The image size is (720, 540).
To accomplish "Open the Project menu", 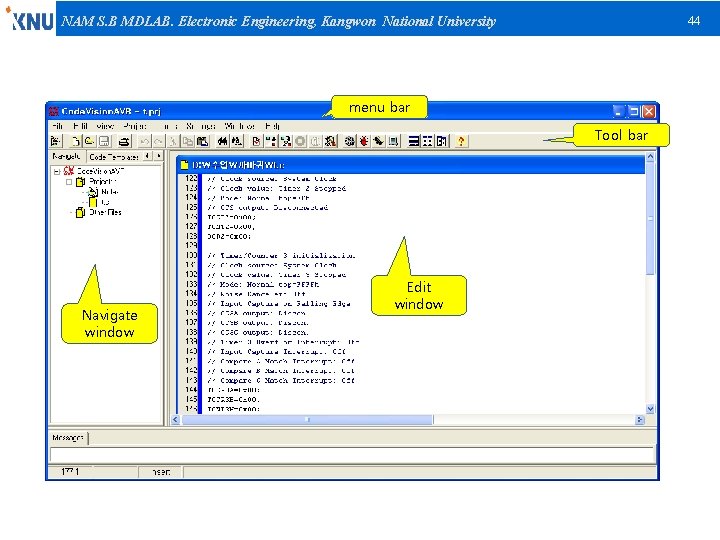I will (135, 126).
